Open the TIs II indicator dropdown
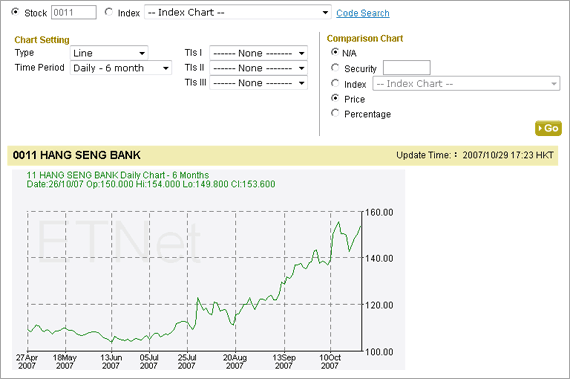 tap(258, 68)
